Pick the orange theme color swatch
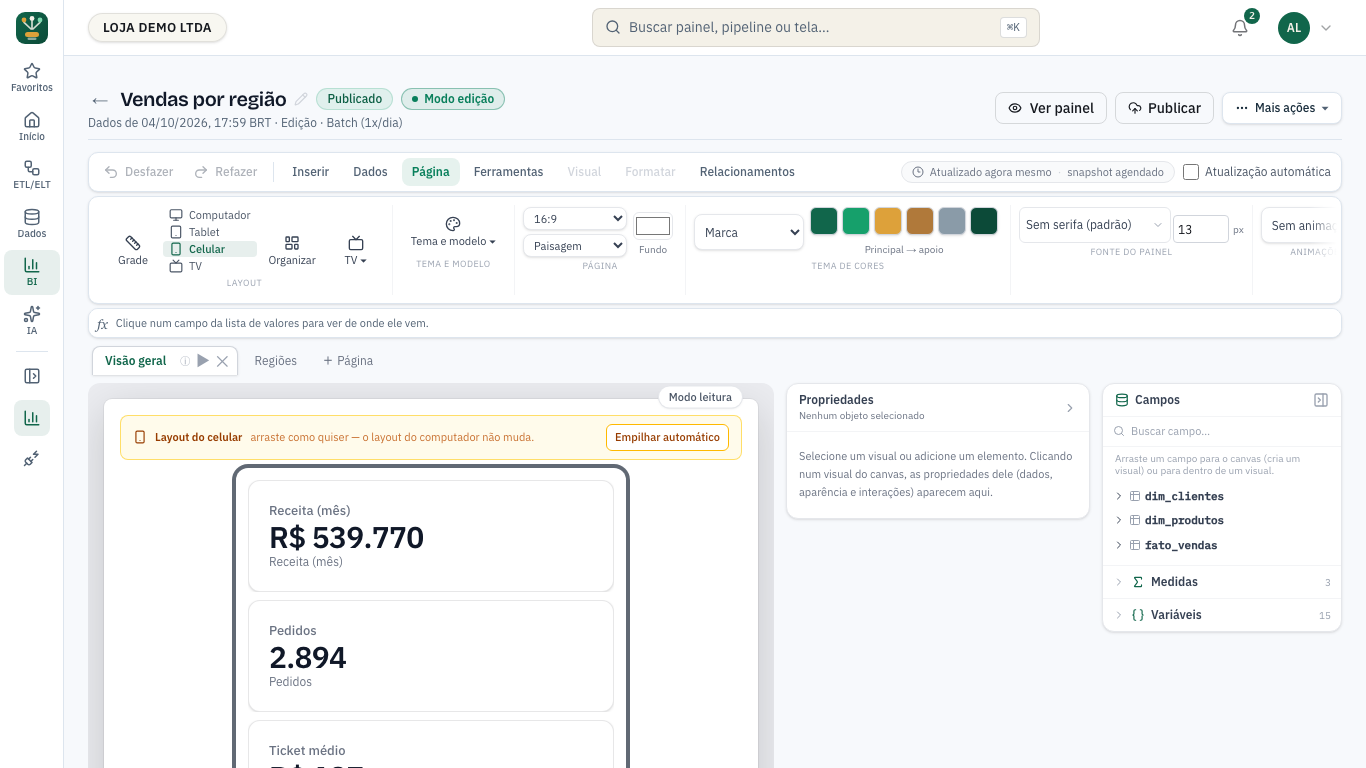This screenshot has height=768, width=1366. 888,221
